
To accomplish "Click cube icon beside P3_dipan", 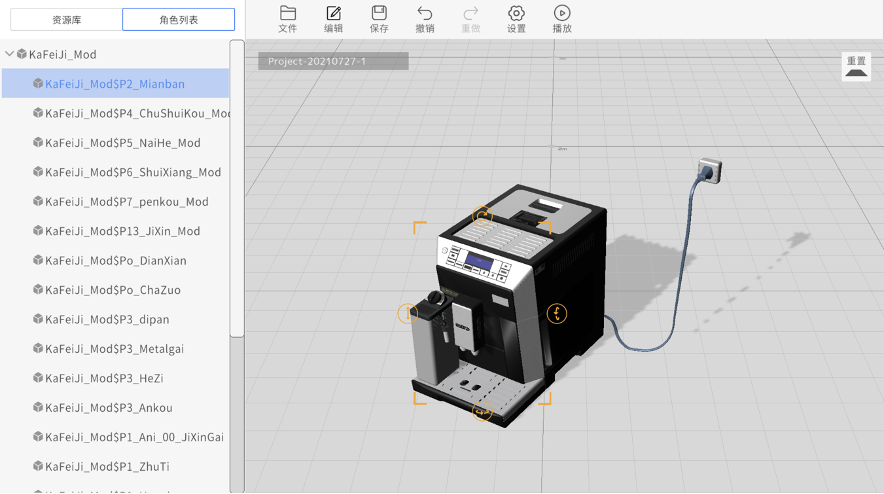I will pyautogui.click(x=38, y=319).
